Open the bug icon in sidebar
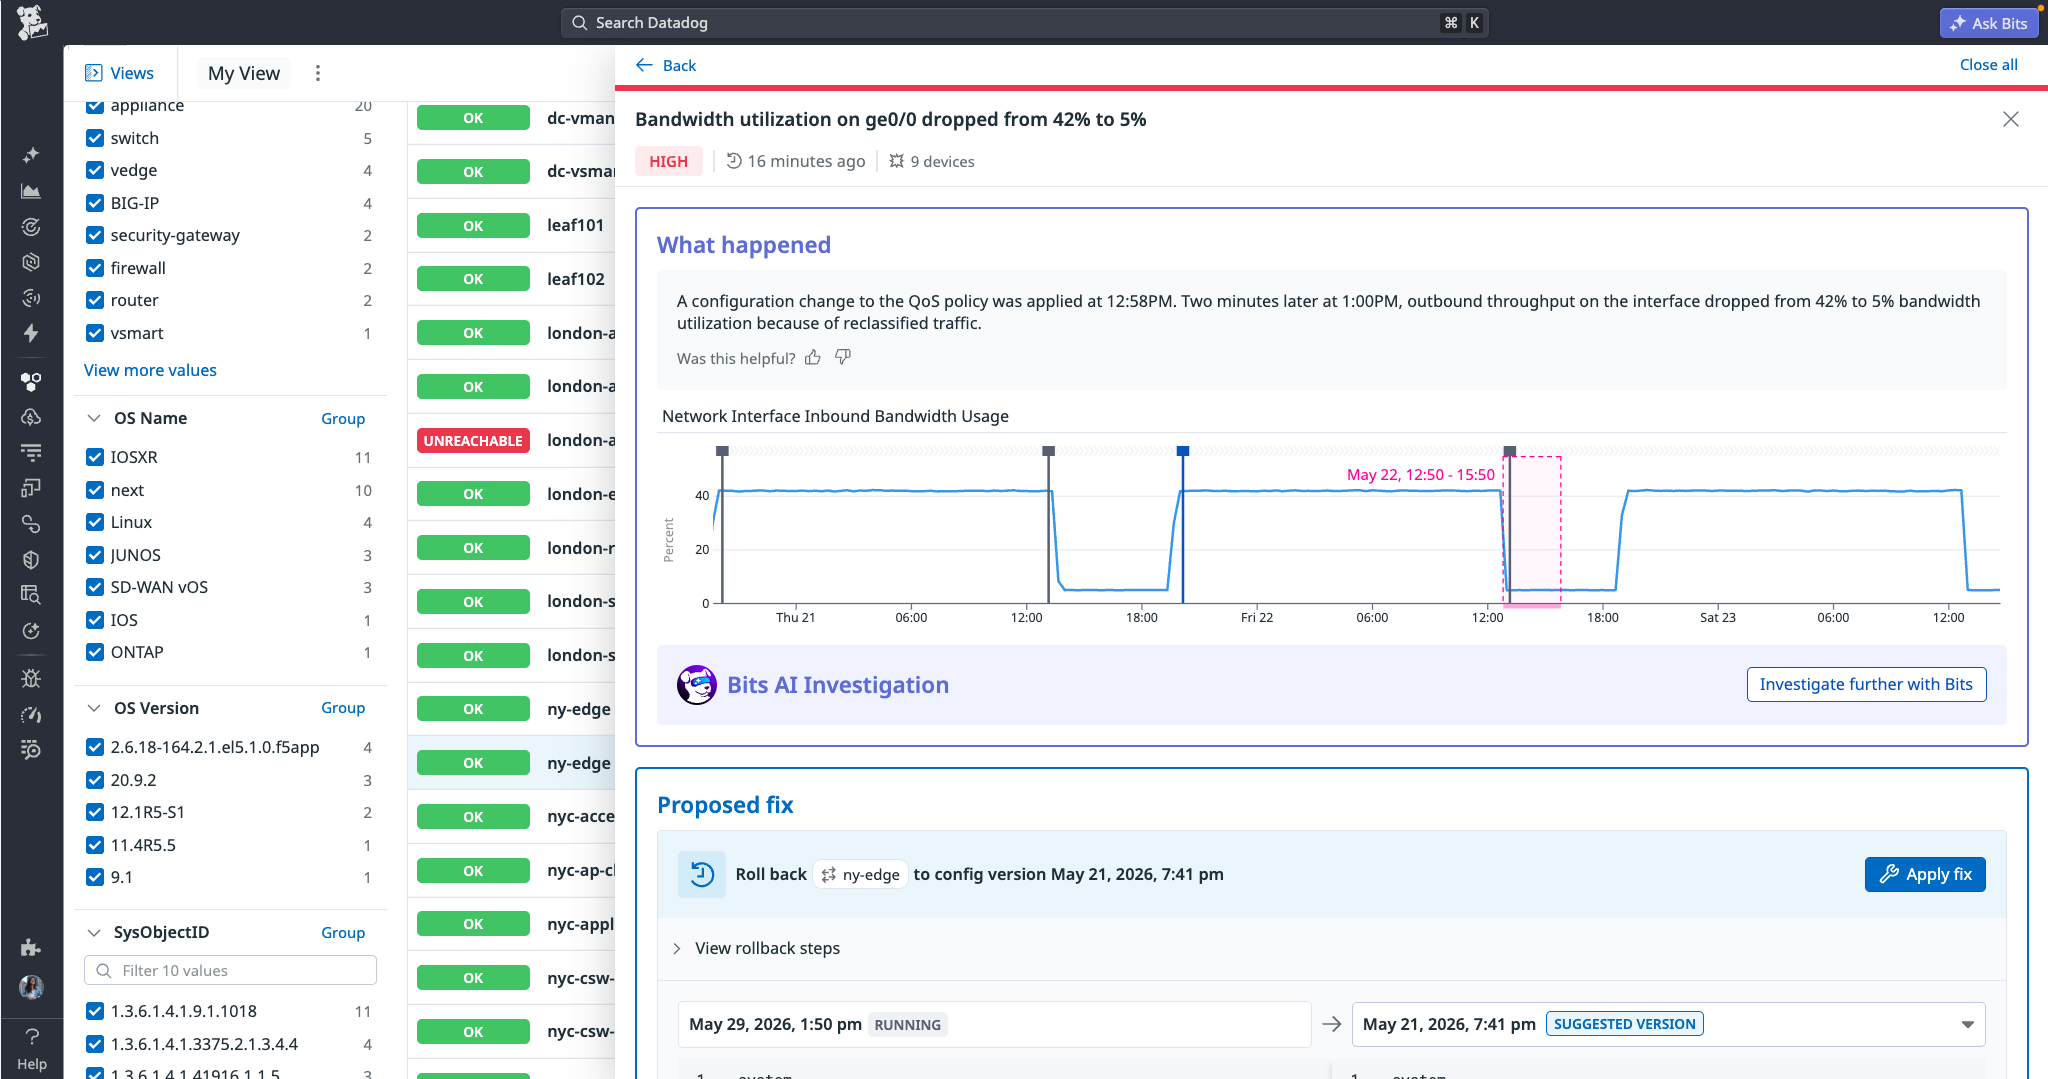2048x1079 pixels. (x=31, y=679)
